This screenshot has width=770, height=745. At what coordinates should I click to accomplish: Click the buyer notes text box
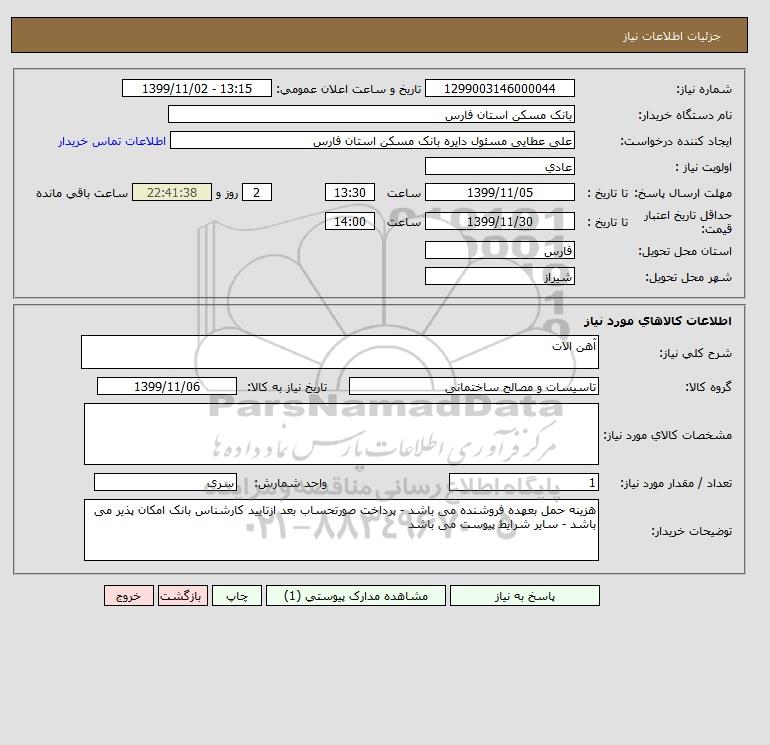click(x=341, y=530)
